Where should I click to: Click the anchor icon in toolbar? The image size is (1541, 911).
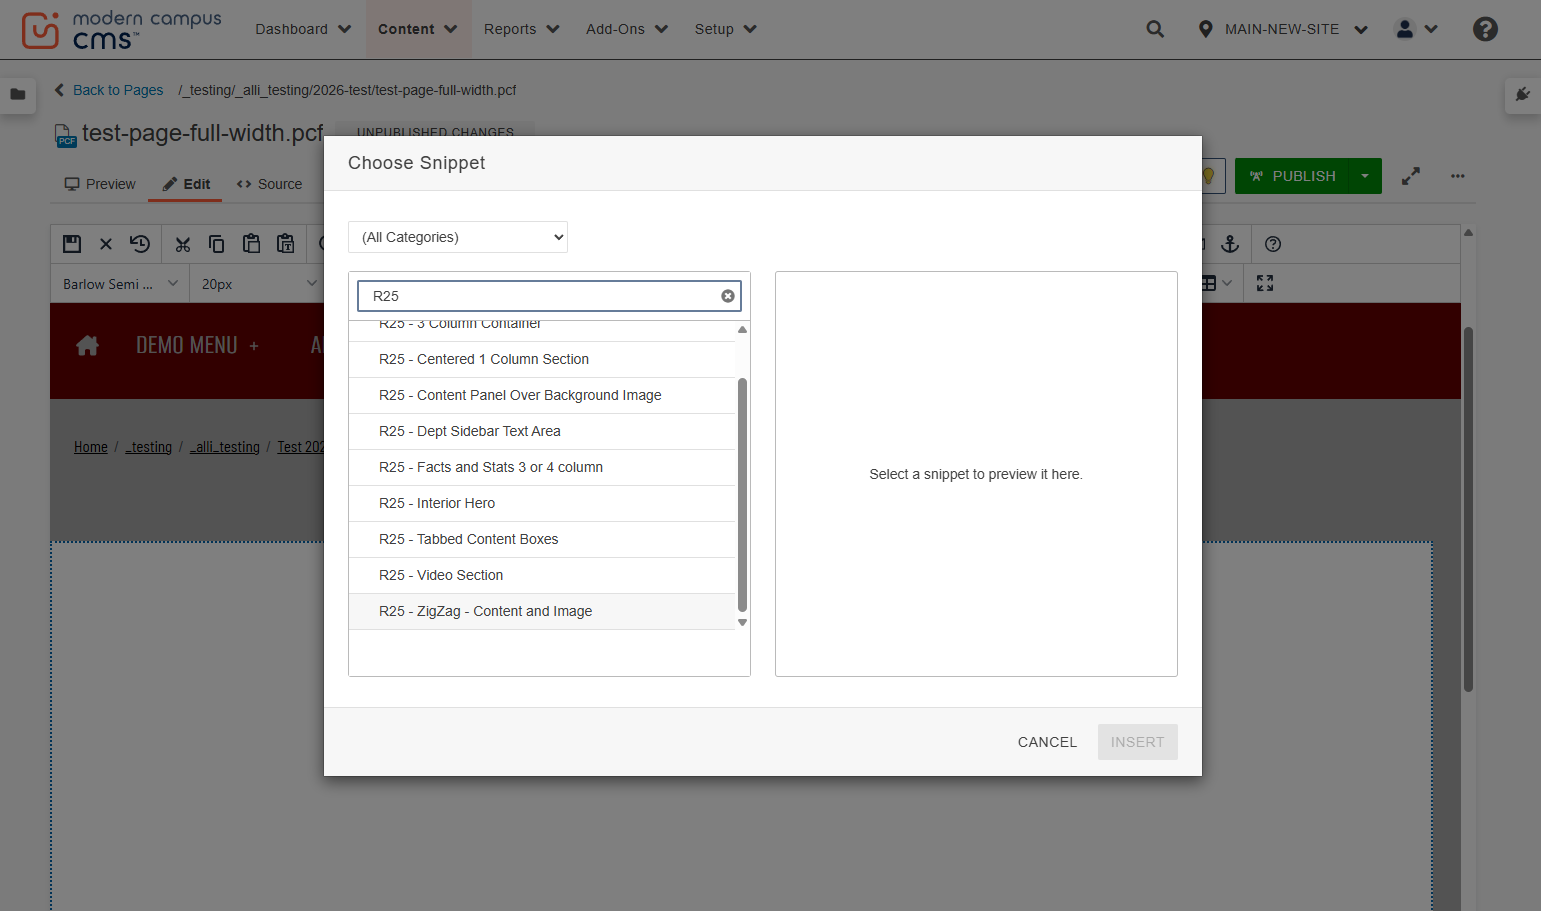1230,244
